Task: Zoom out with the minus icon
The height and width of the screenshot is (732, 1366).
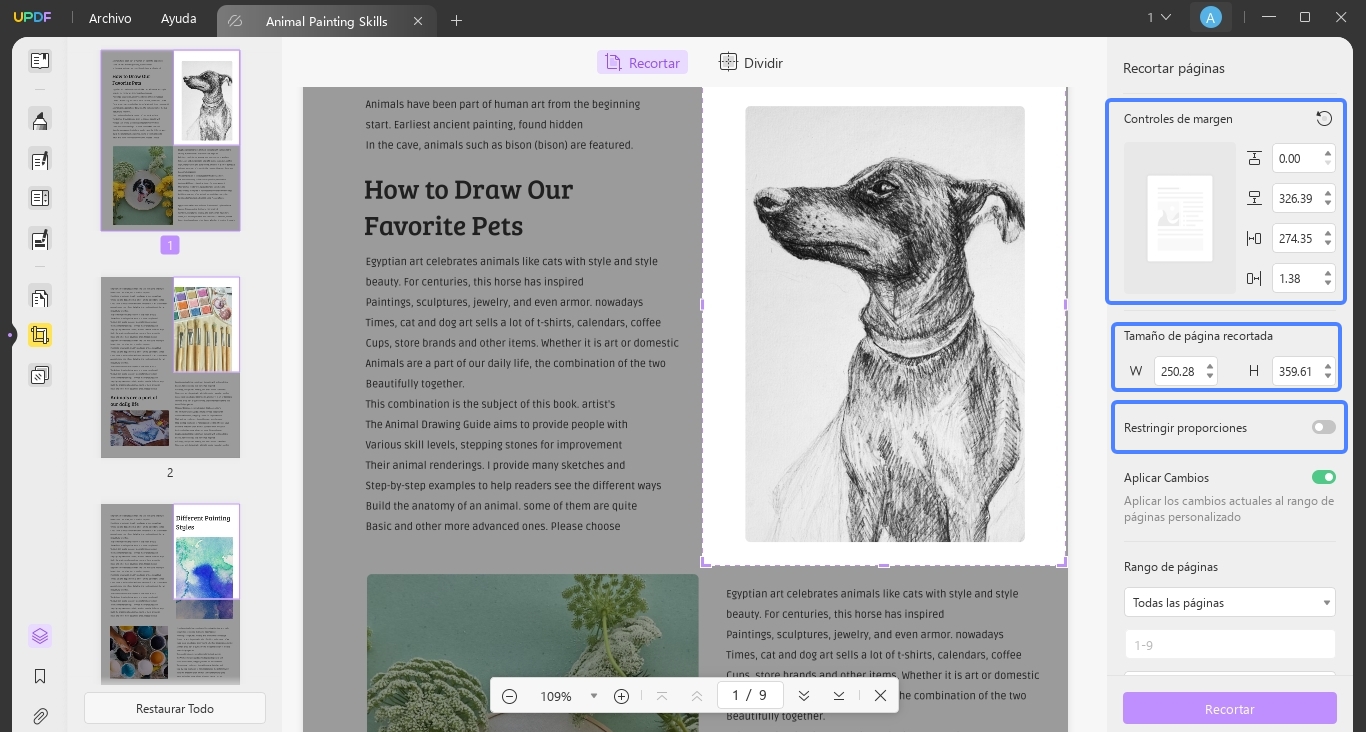Action: (x=510, y=696)
